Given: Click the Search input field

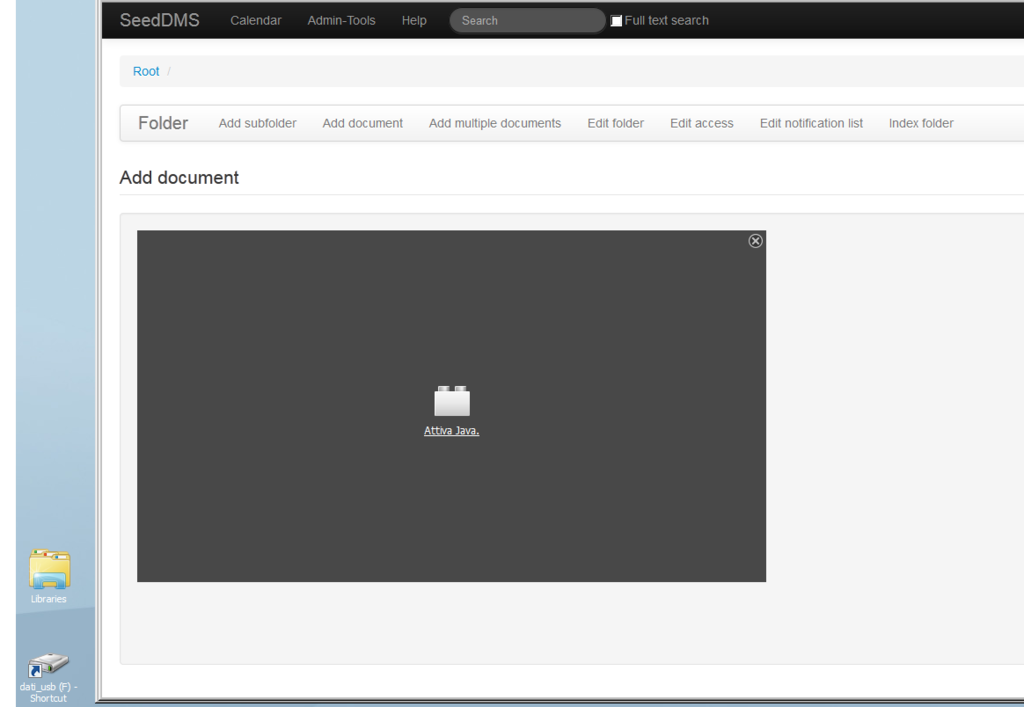Looking at the screenshot, I should pos(527,21).
